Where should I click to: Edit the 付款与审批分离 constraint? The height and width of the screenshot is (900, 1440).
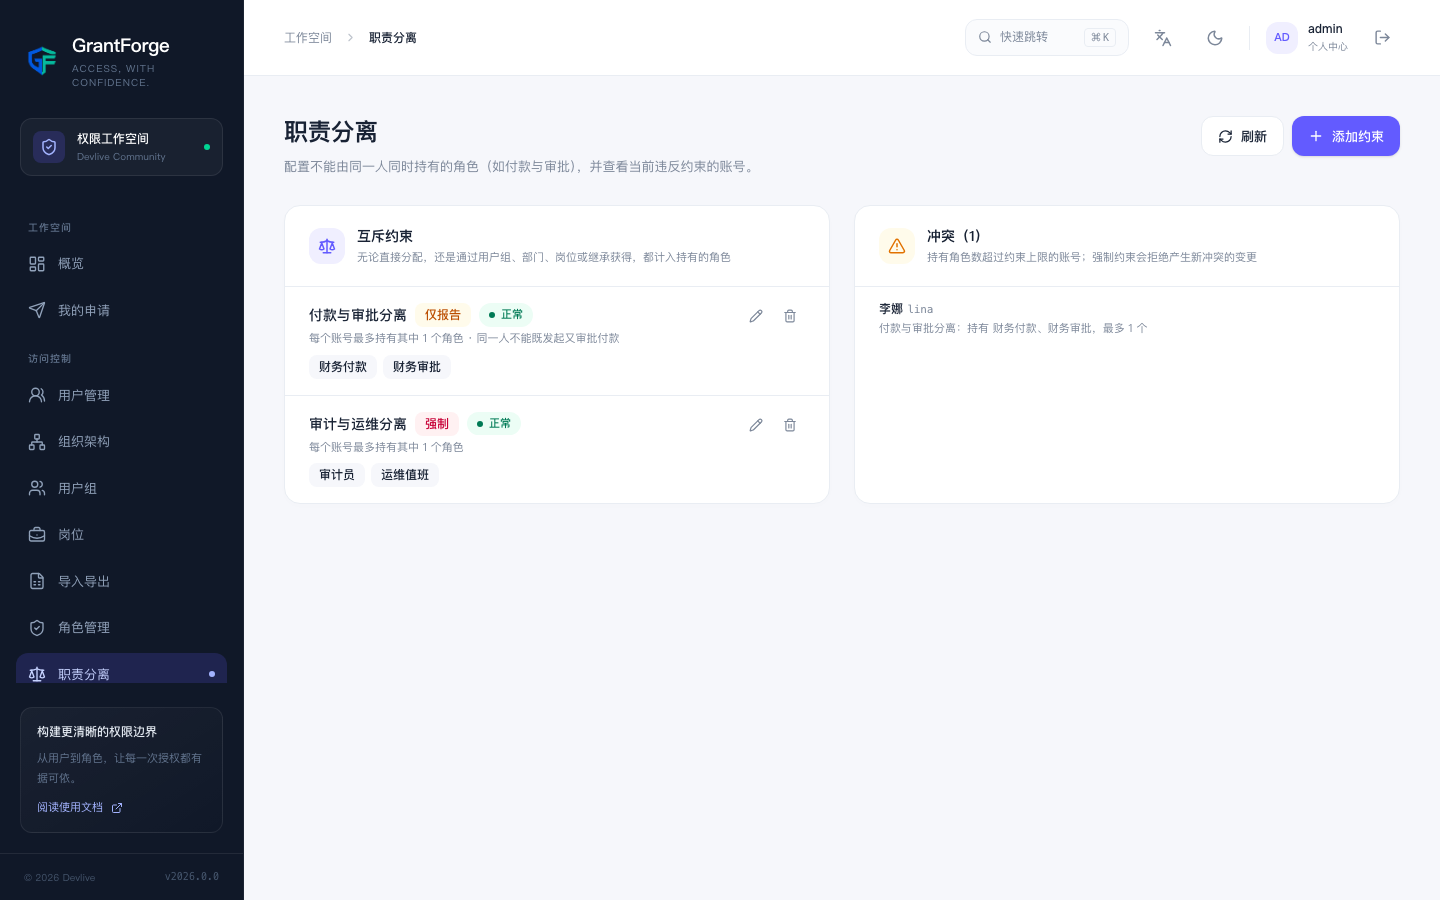[756, 316]
